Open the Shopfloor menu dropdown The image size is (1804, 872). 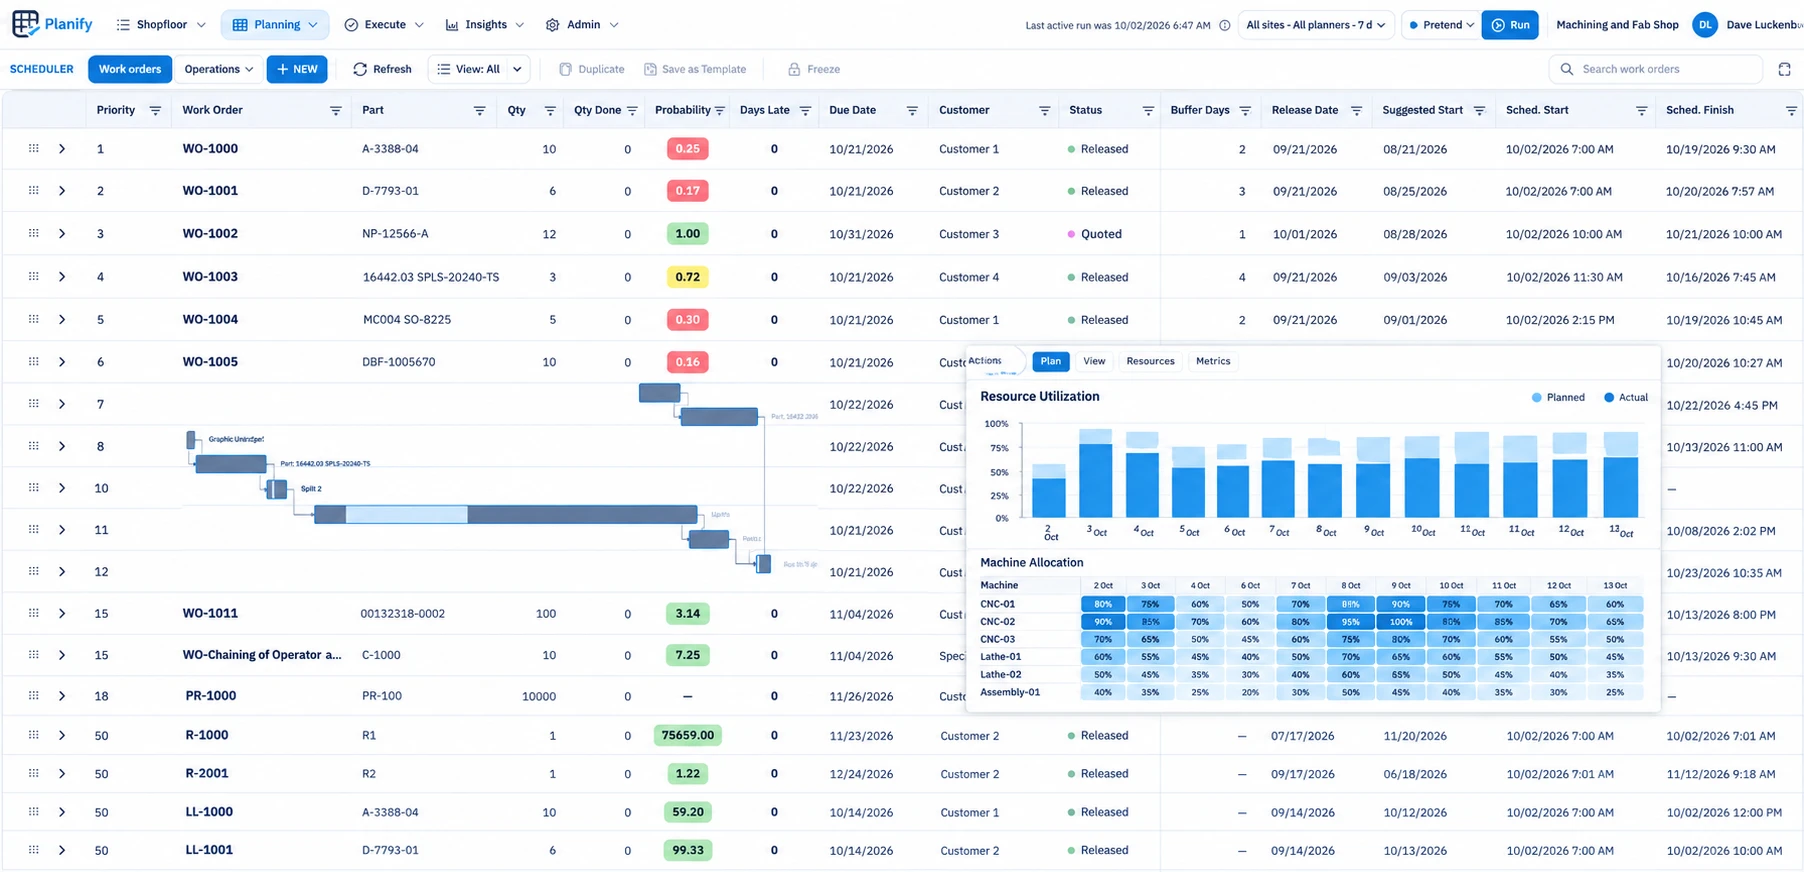(160, 24)
